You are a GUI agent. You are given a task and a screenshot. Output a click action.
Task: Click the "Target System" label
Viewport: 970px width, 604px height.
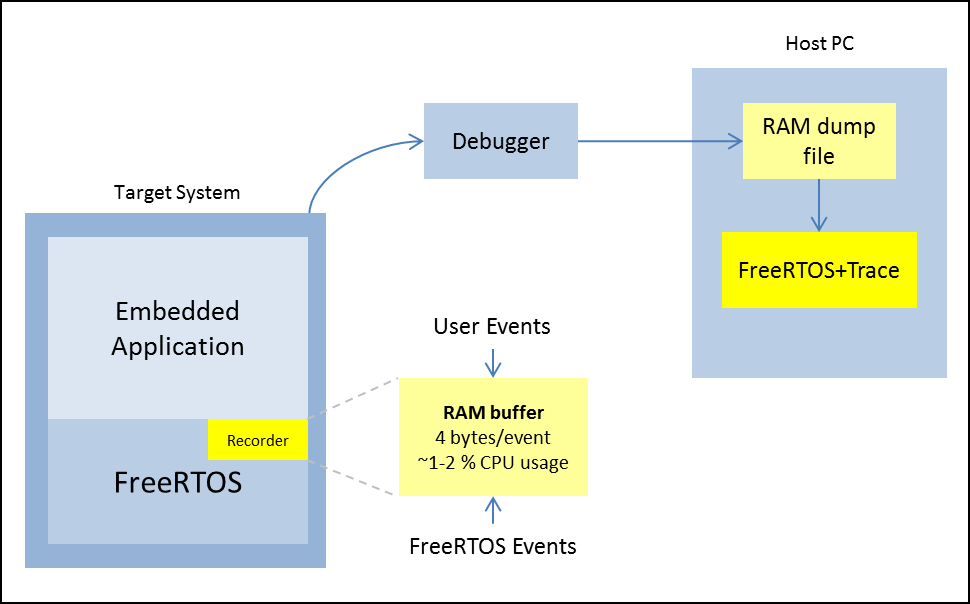pyautogui.click(x=177, y=192)
